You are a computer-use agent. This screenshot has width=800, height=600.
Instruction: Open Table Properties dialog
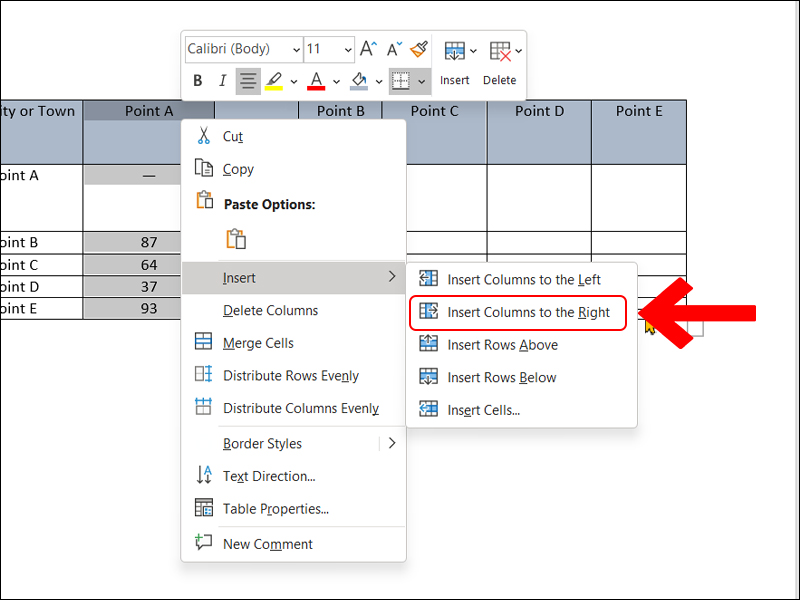275,509
